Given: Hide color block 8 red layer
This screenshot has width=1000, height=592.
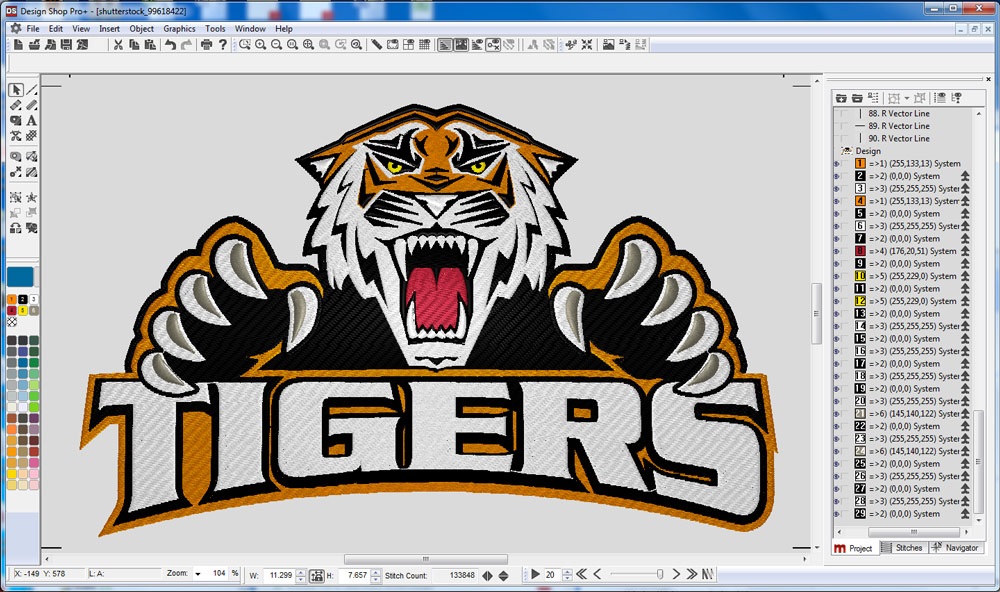Looking at the screenshot, I should [x=837, y=251].
